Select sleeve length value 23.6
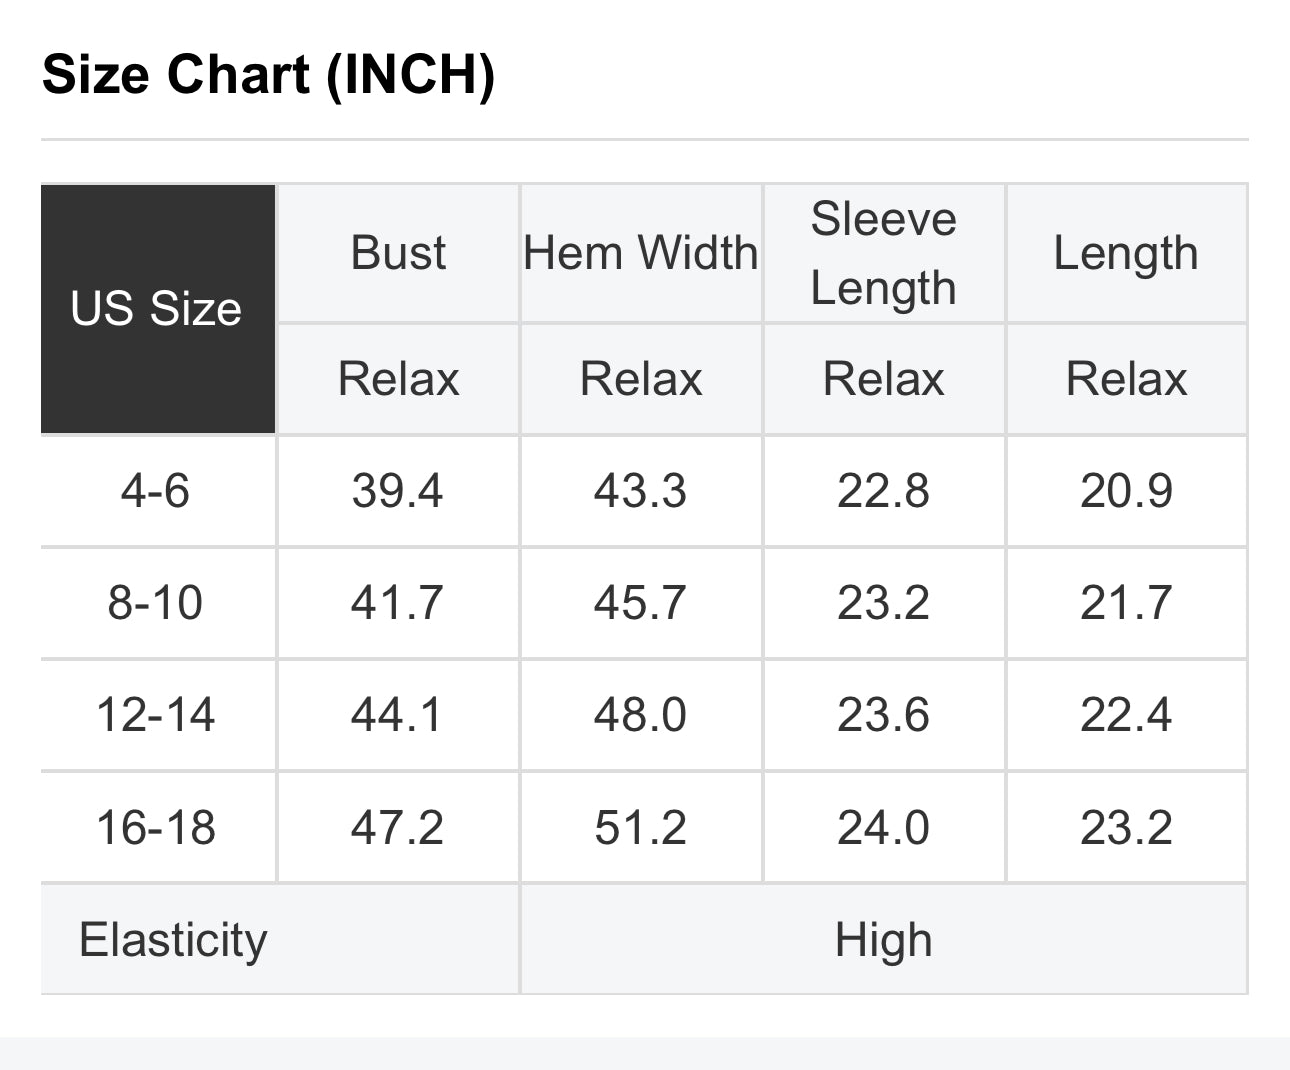The height and width of the screenshot is (1070, 1290). [883, 715]
